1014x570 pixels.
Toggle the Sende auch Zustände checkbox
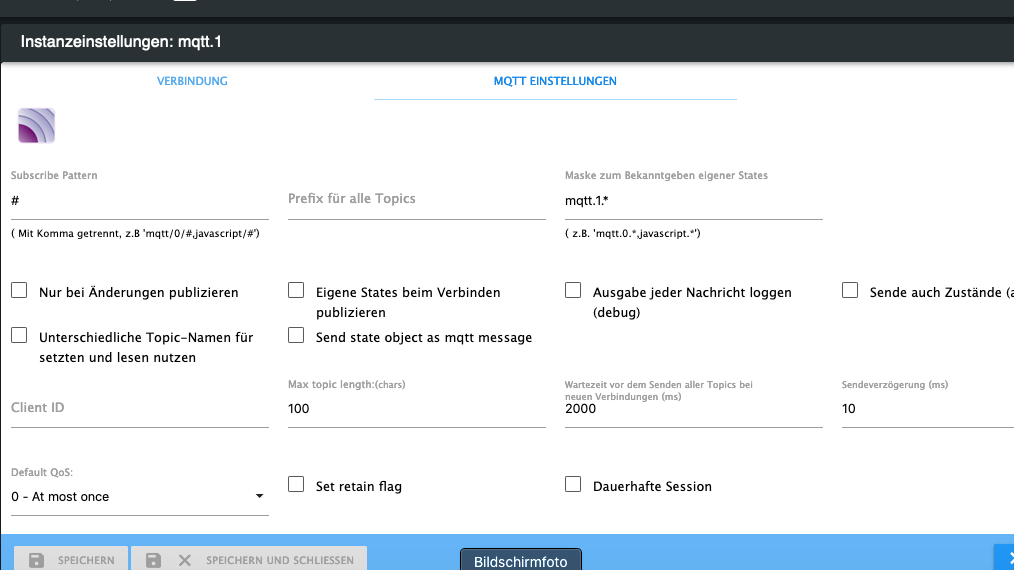tap(850, 290)
